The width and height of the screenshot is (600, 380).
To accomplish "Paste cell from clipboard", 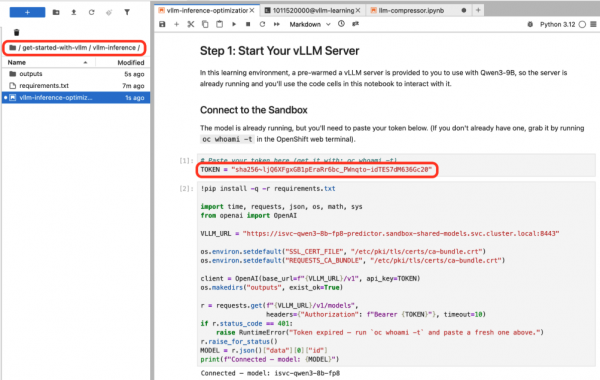I will pos(219,24).
